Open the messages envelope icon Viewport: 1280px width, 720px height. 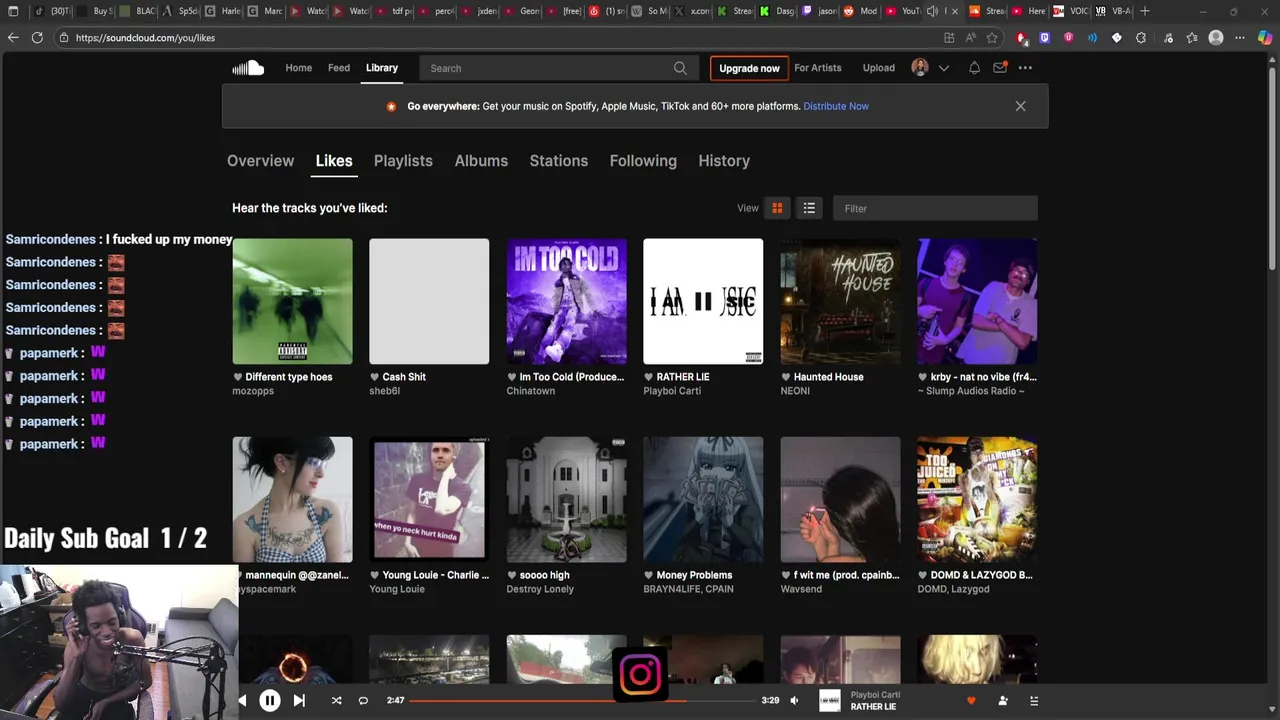pos(1000,68)
